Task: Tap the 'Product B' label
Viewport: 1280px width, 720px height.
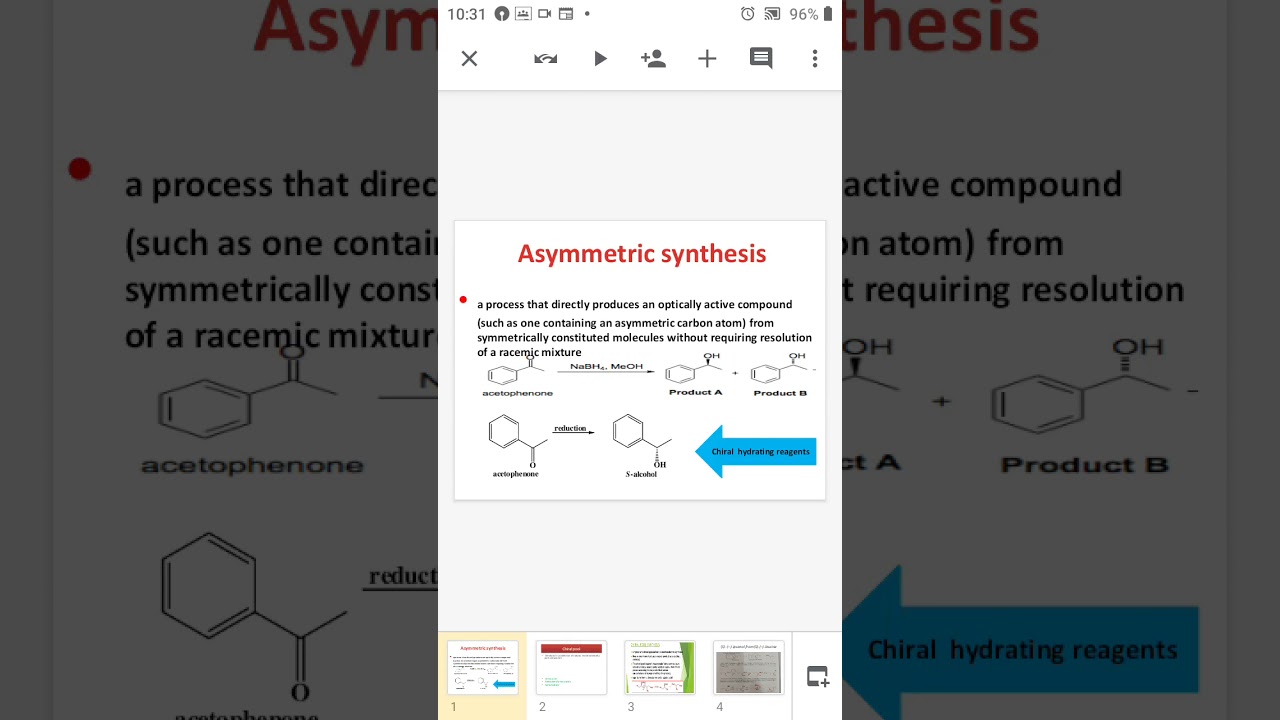Action: tap(780, 393)
